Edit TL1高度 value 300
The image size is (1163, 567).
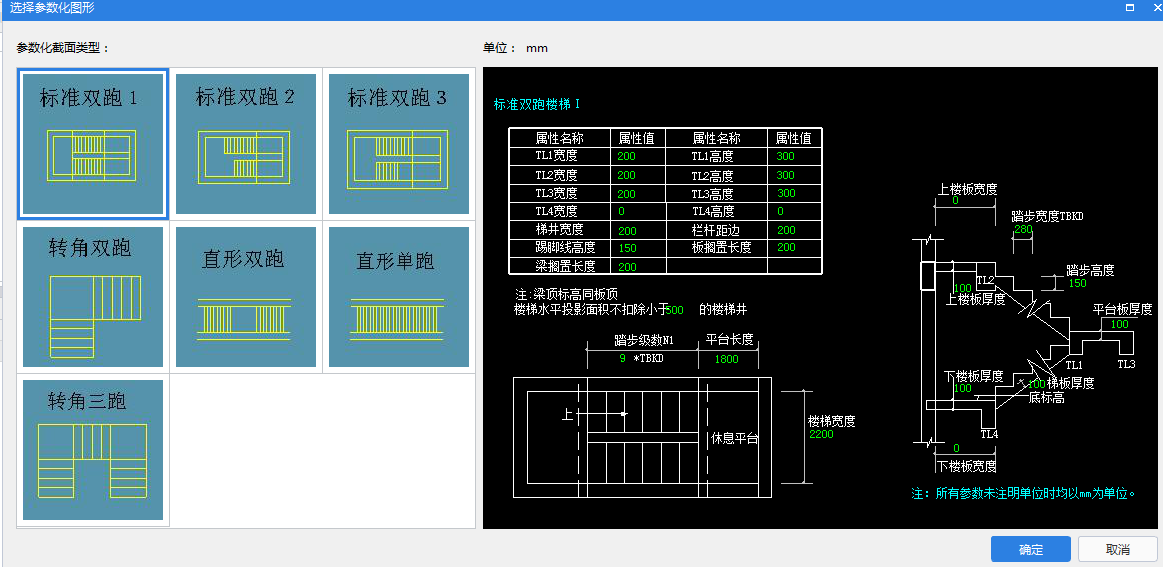coord(785,157)
